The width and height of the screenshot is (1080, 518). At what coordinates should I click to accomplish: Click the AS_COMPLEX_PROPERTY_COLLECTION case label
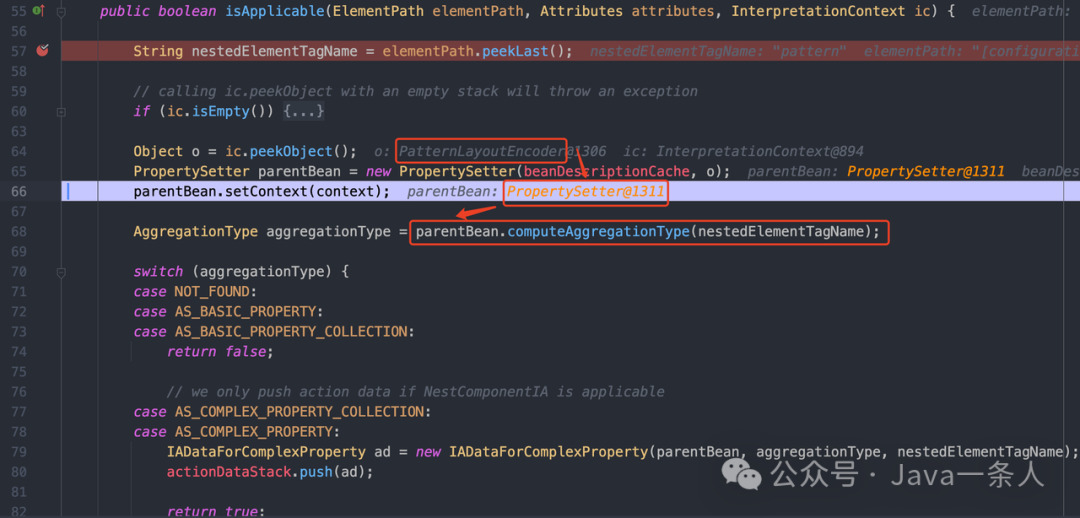pos(297,411)
